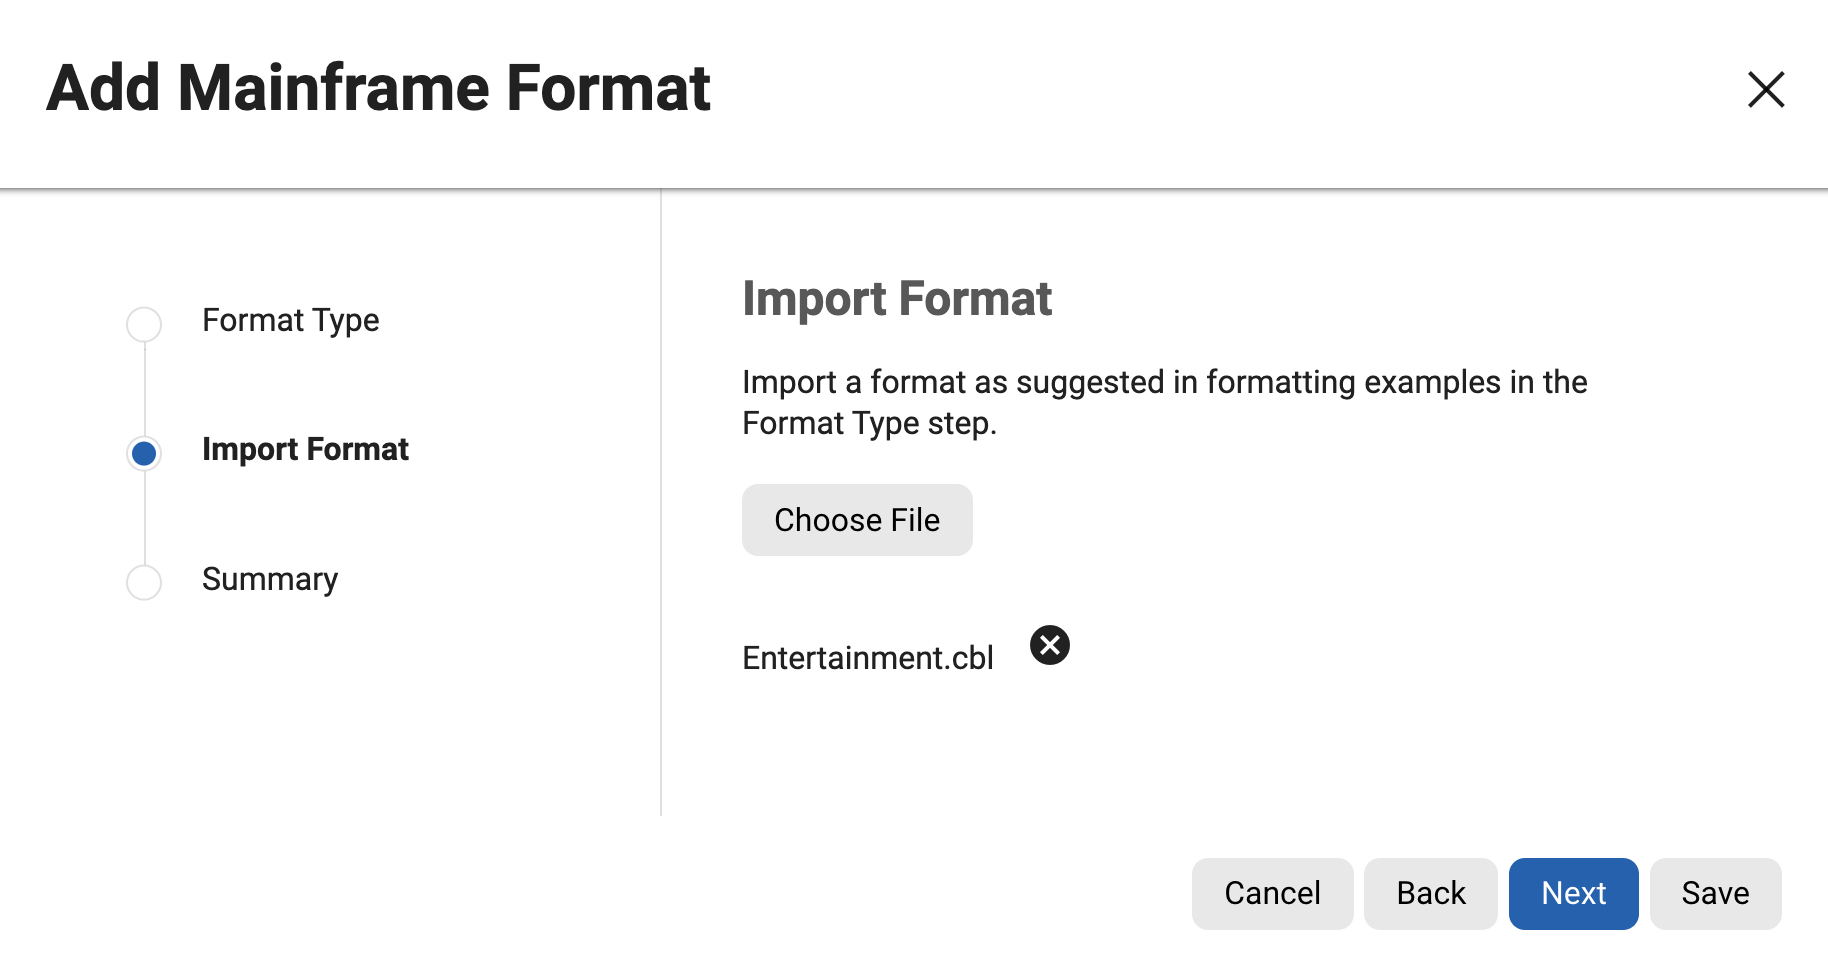
Task: Click the Import Format step label
Action: pyautogui.click(x=305, y=450)
